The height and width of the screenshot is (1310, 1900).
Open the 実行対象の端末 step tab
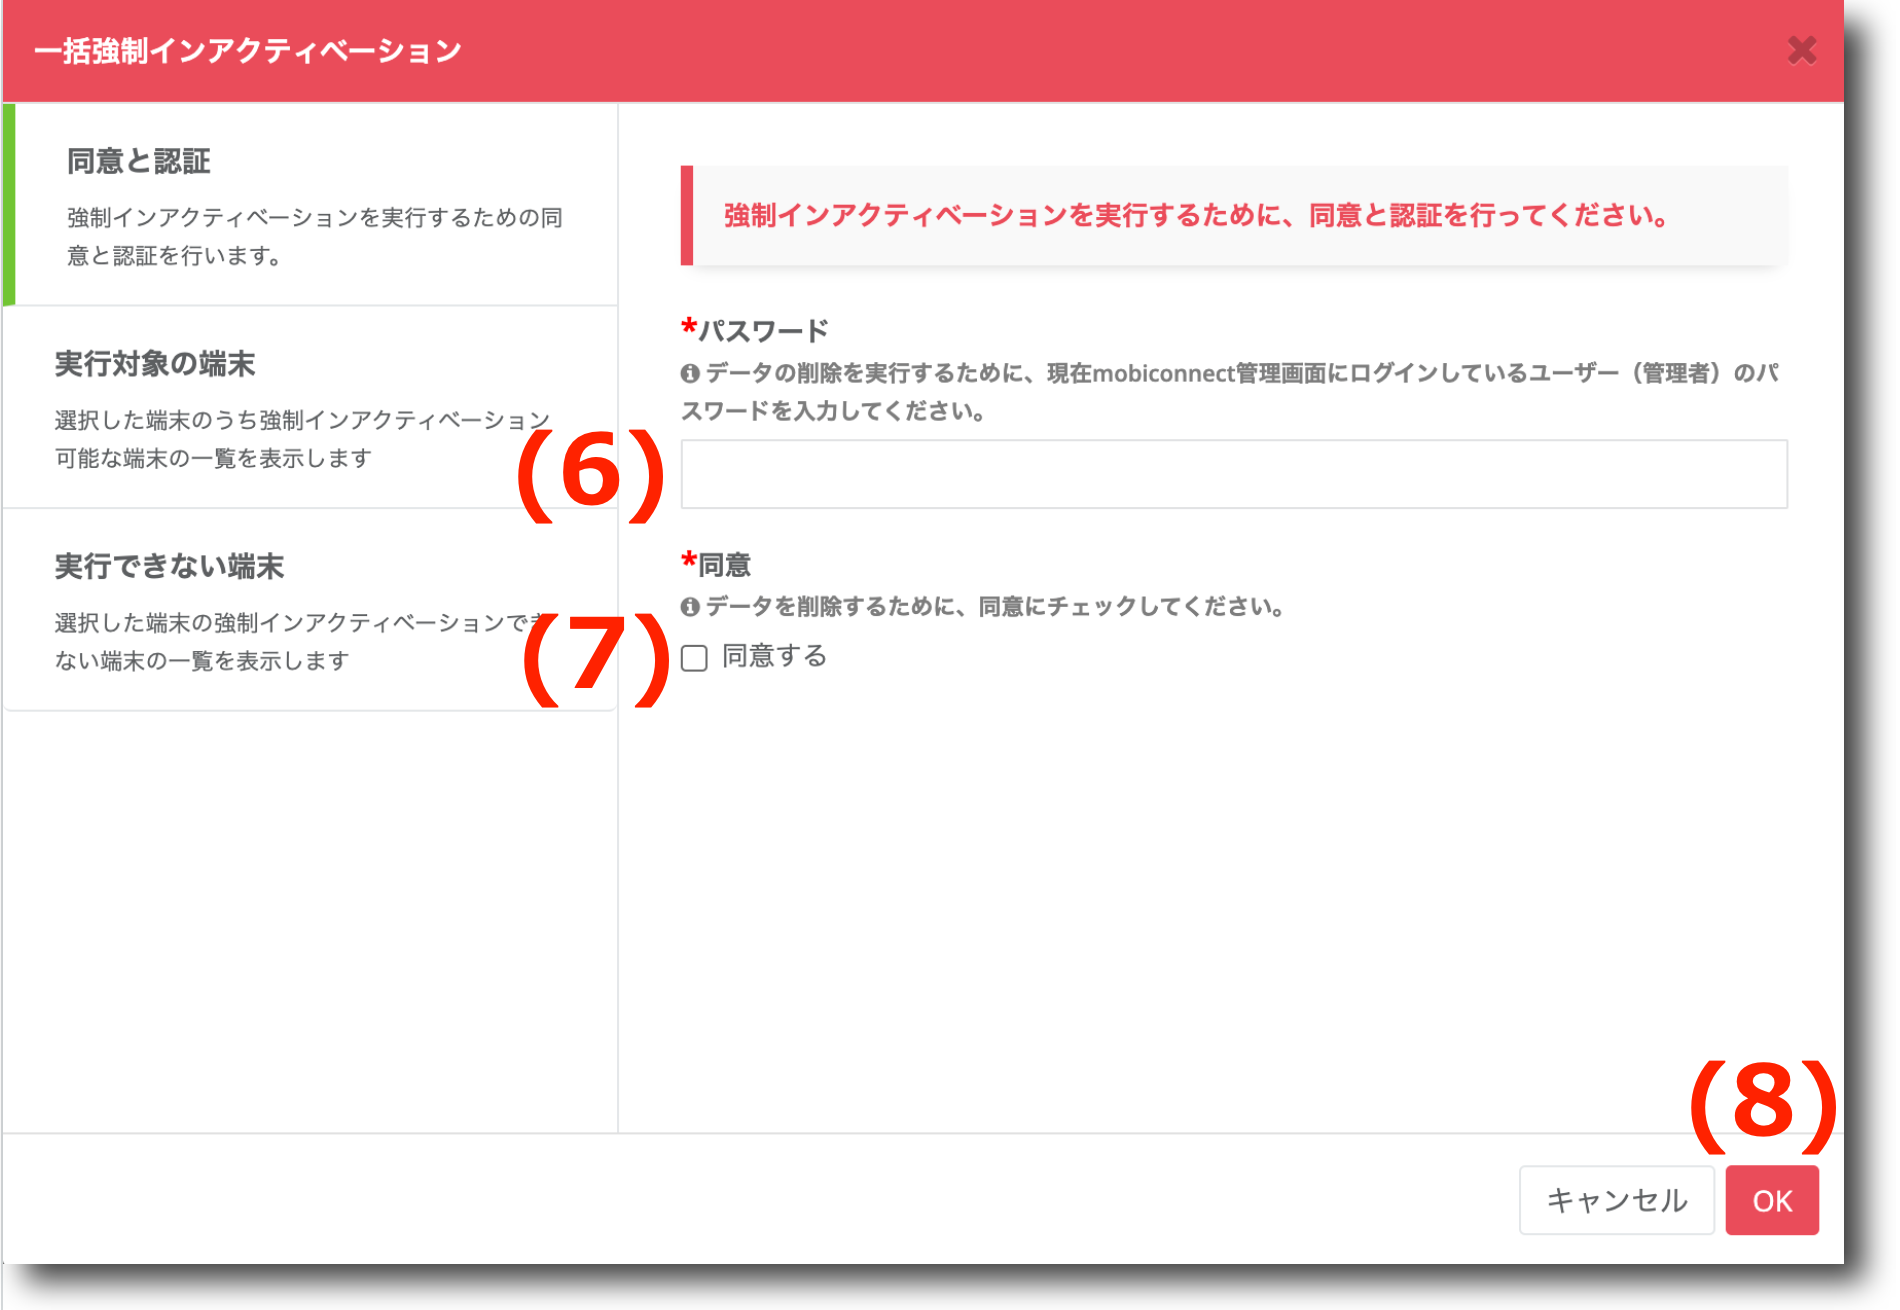(311, 408)
